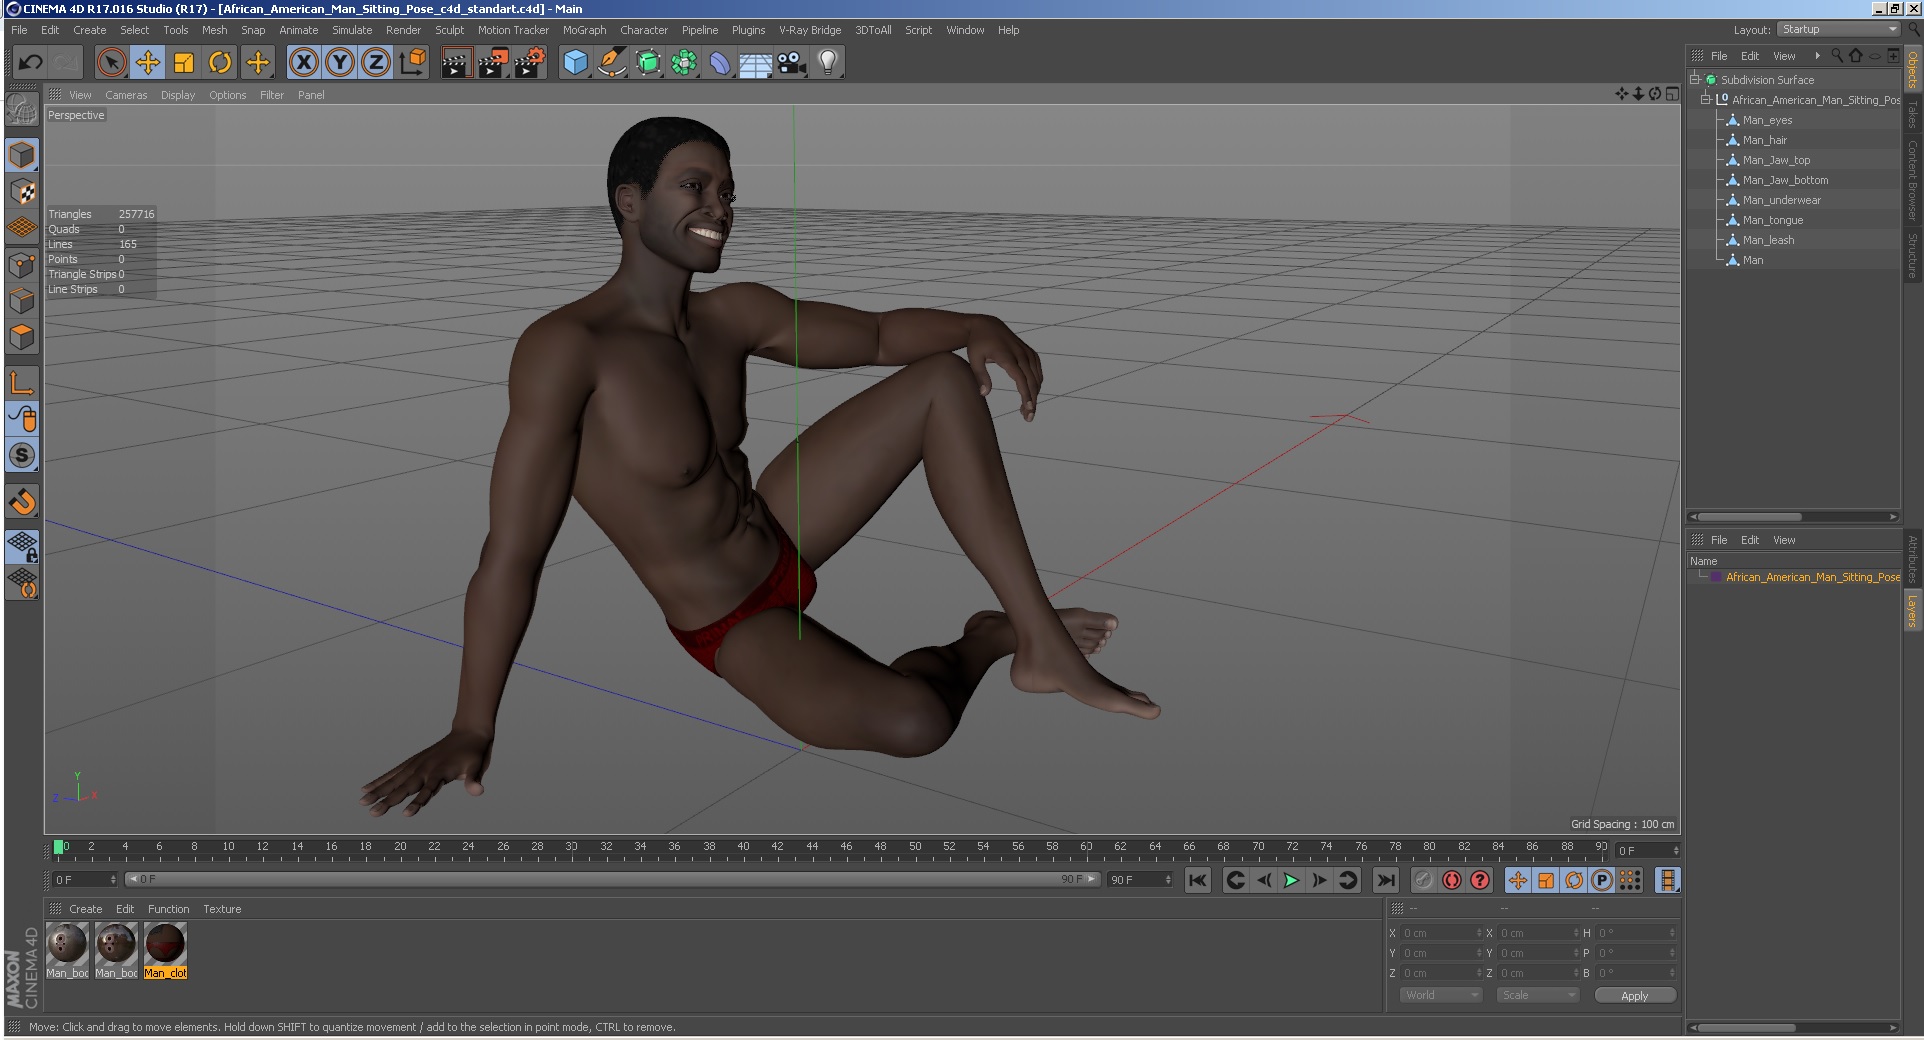Click Object Manager horizontal scrollbar
This screenshot has height=1040, width=1924.
click(x=1750, y=517)
